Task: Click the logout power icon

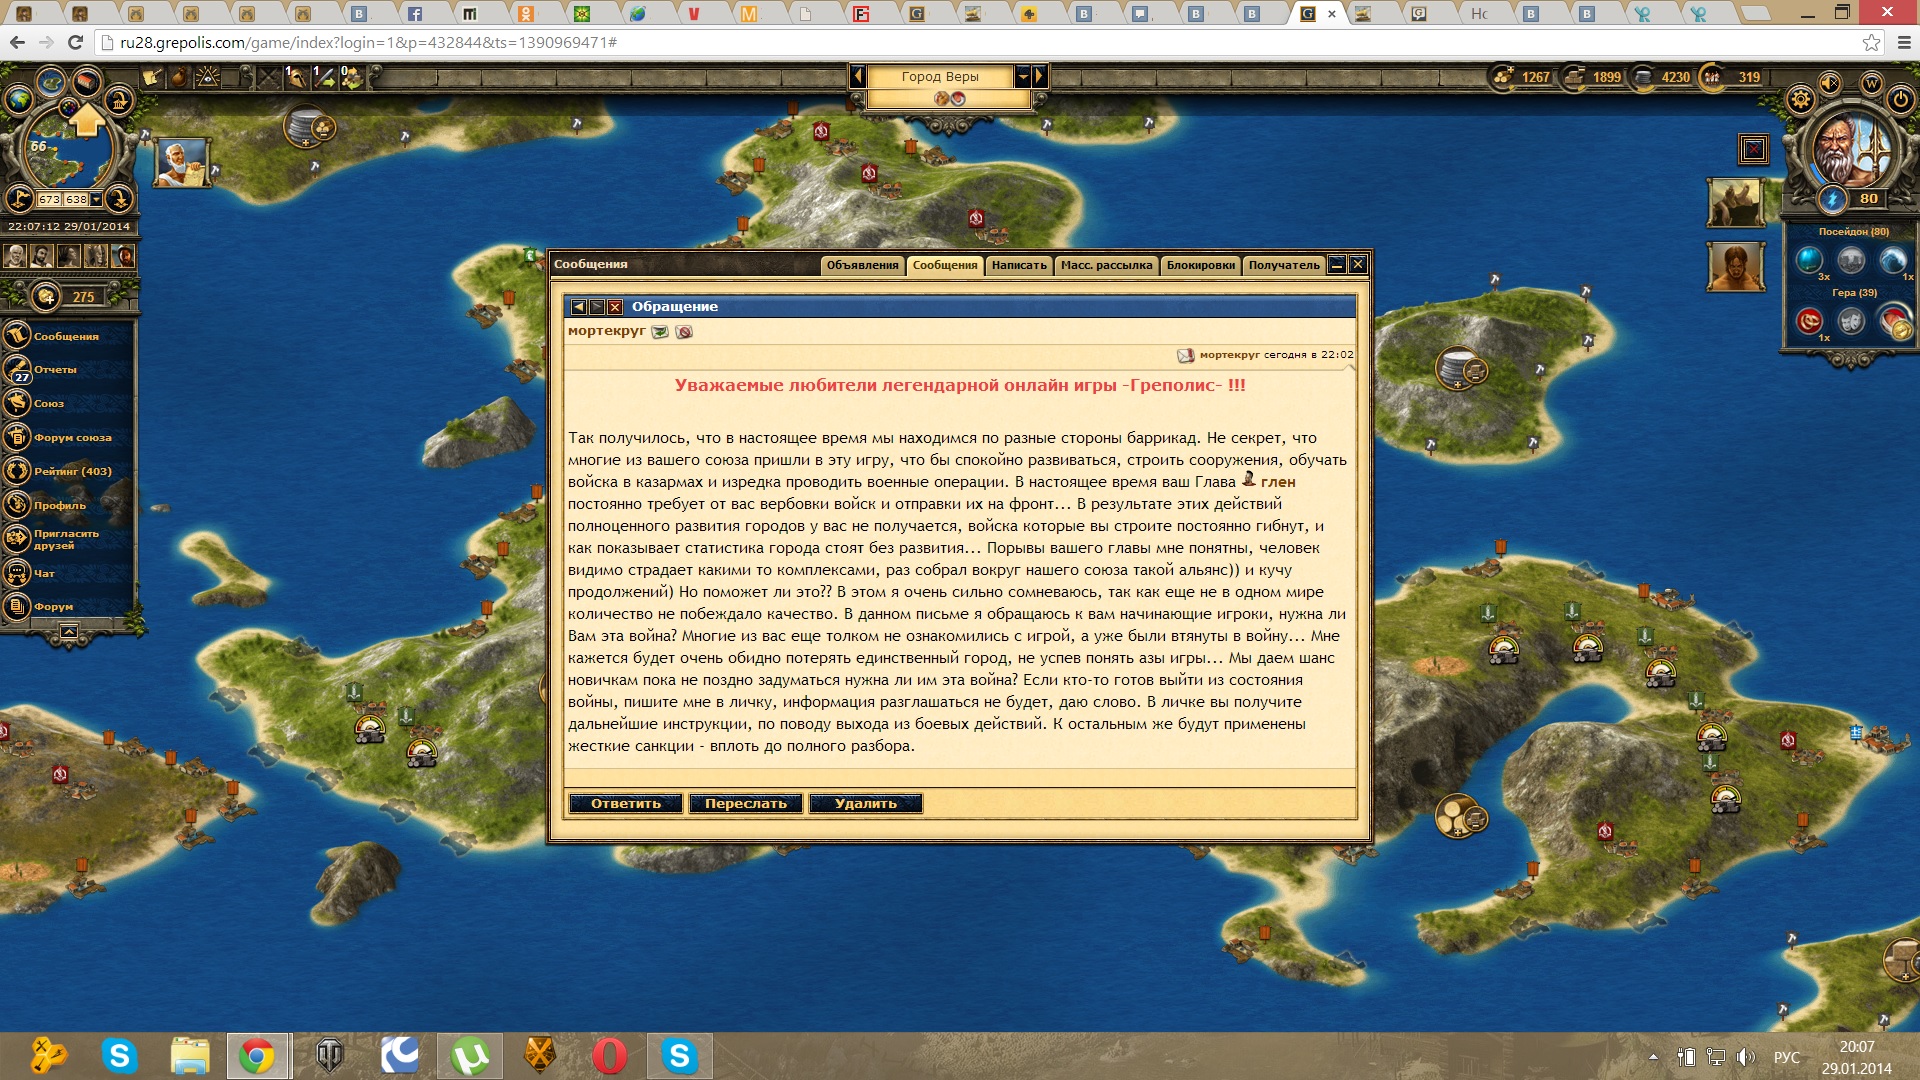Action: pos(1901,99)
